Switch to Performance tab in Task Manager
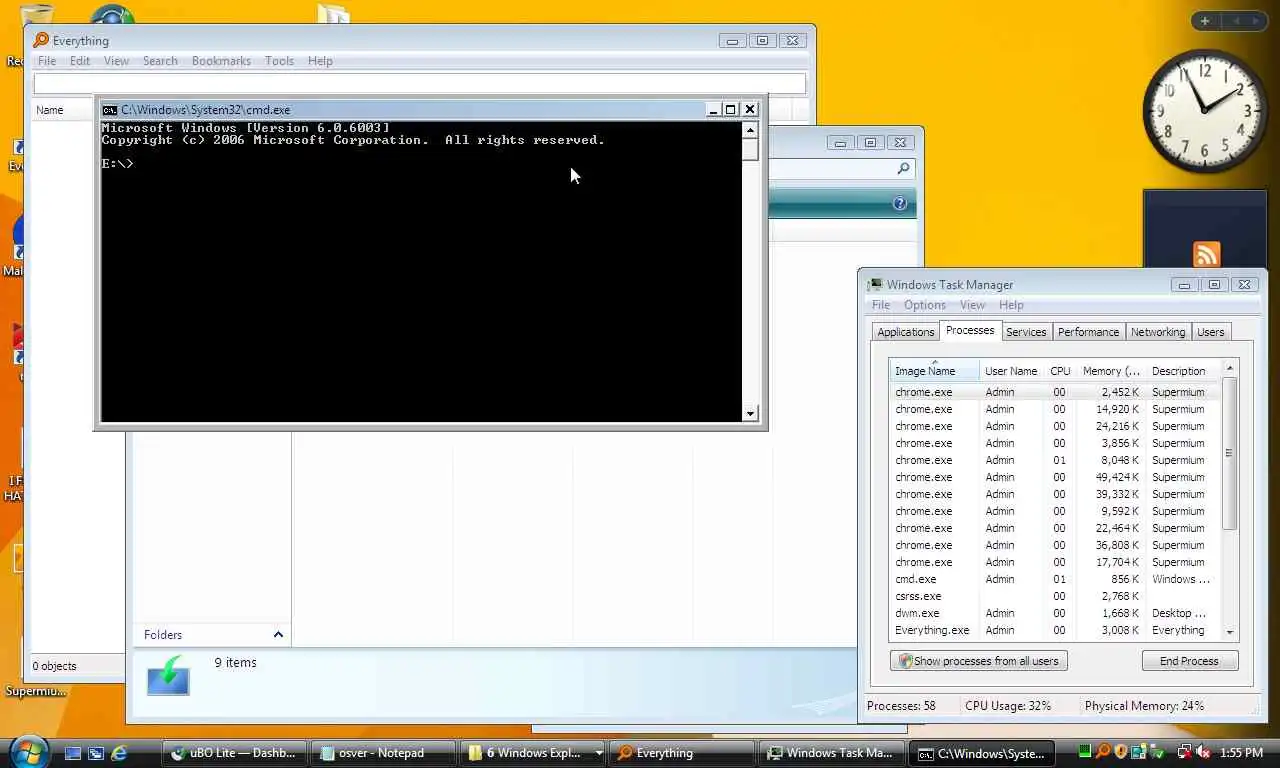1280x768 pixels. tap(1088, 332)
